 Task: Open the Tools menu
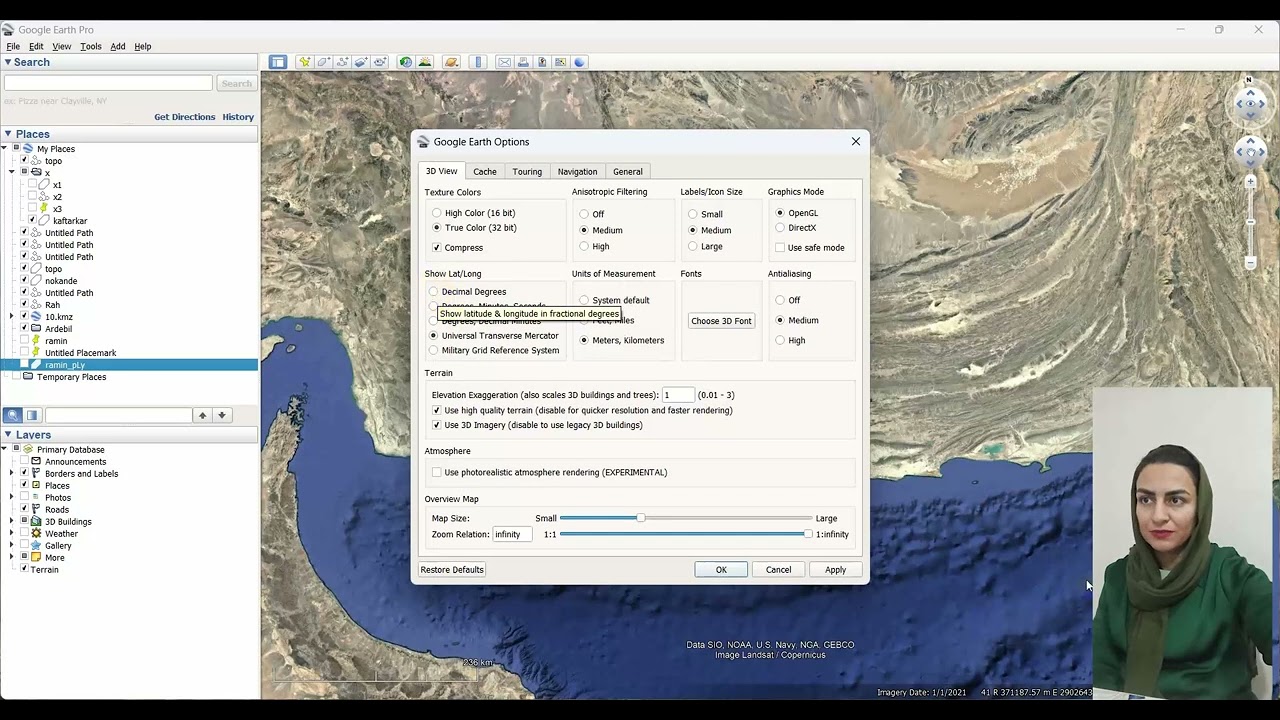(x=91, y=46)
